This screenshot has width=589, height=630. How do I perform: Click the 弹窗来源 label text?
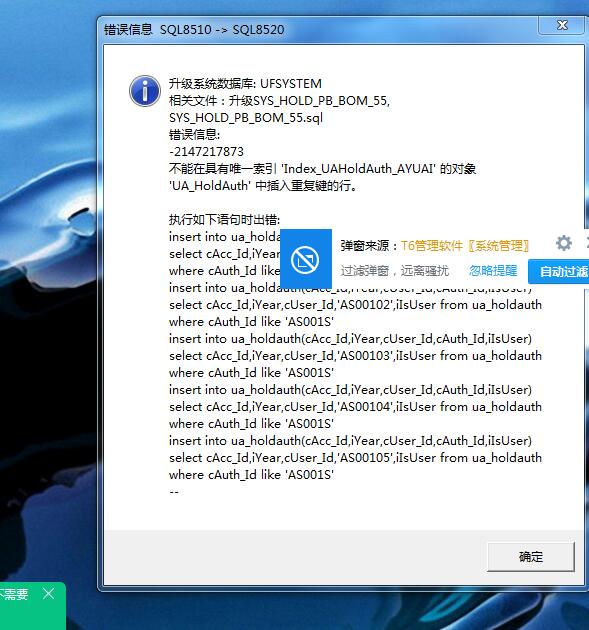point(369,245)
